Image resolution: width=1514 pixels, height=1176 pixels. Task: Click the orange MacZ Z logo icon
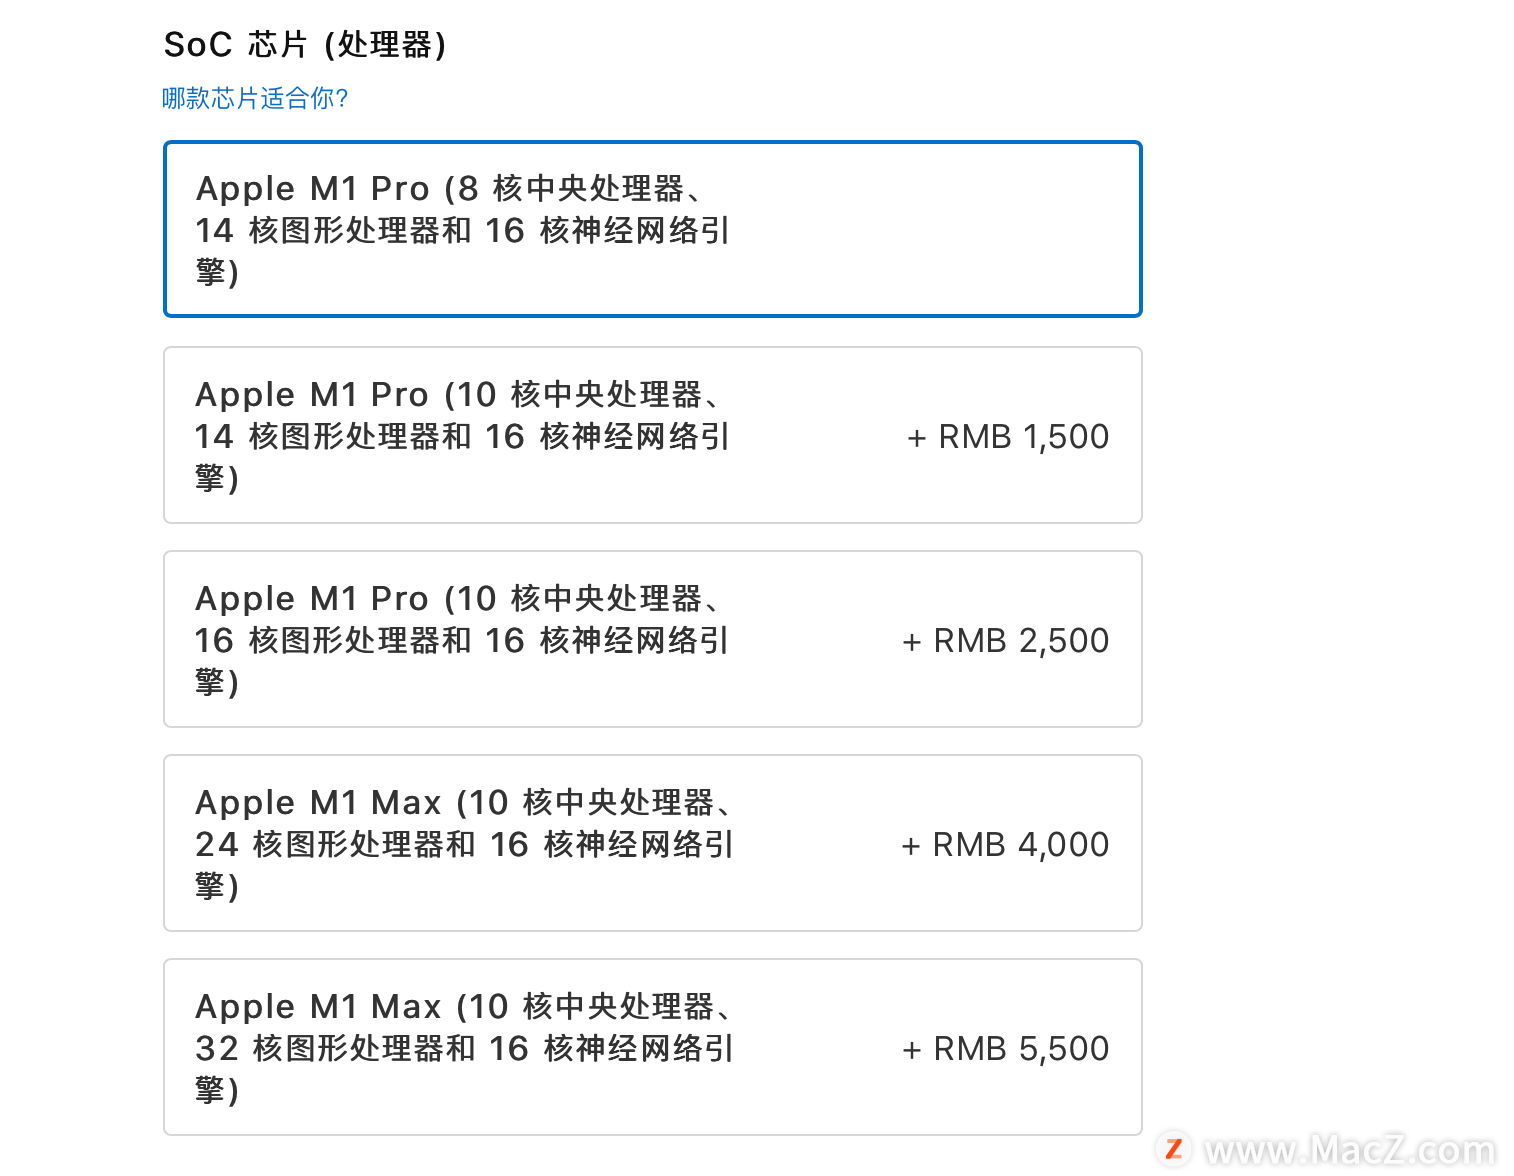1174,1150
